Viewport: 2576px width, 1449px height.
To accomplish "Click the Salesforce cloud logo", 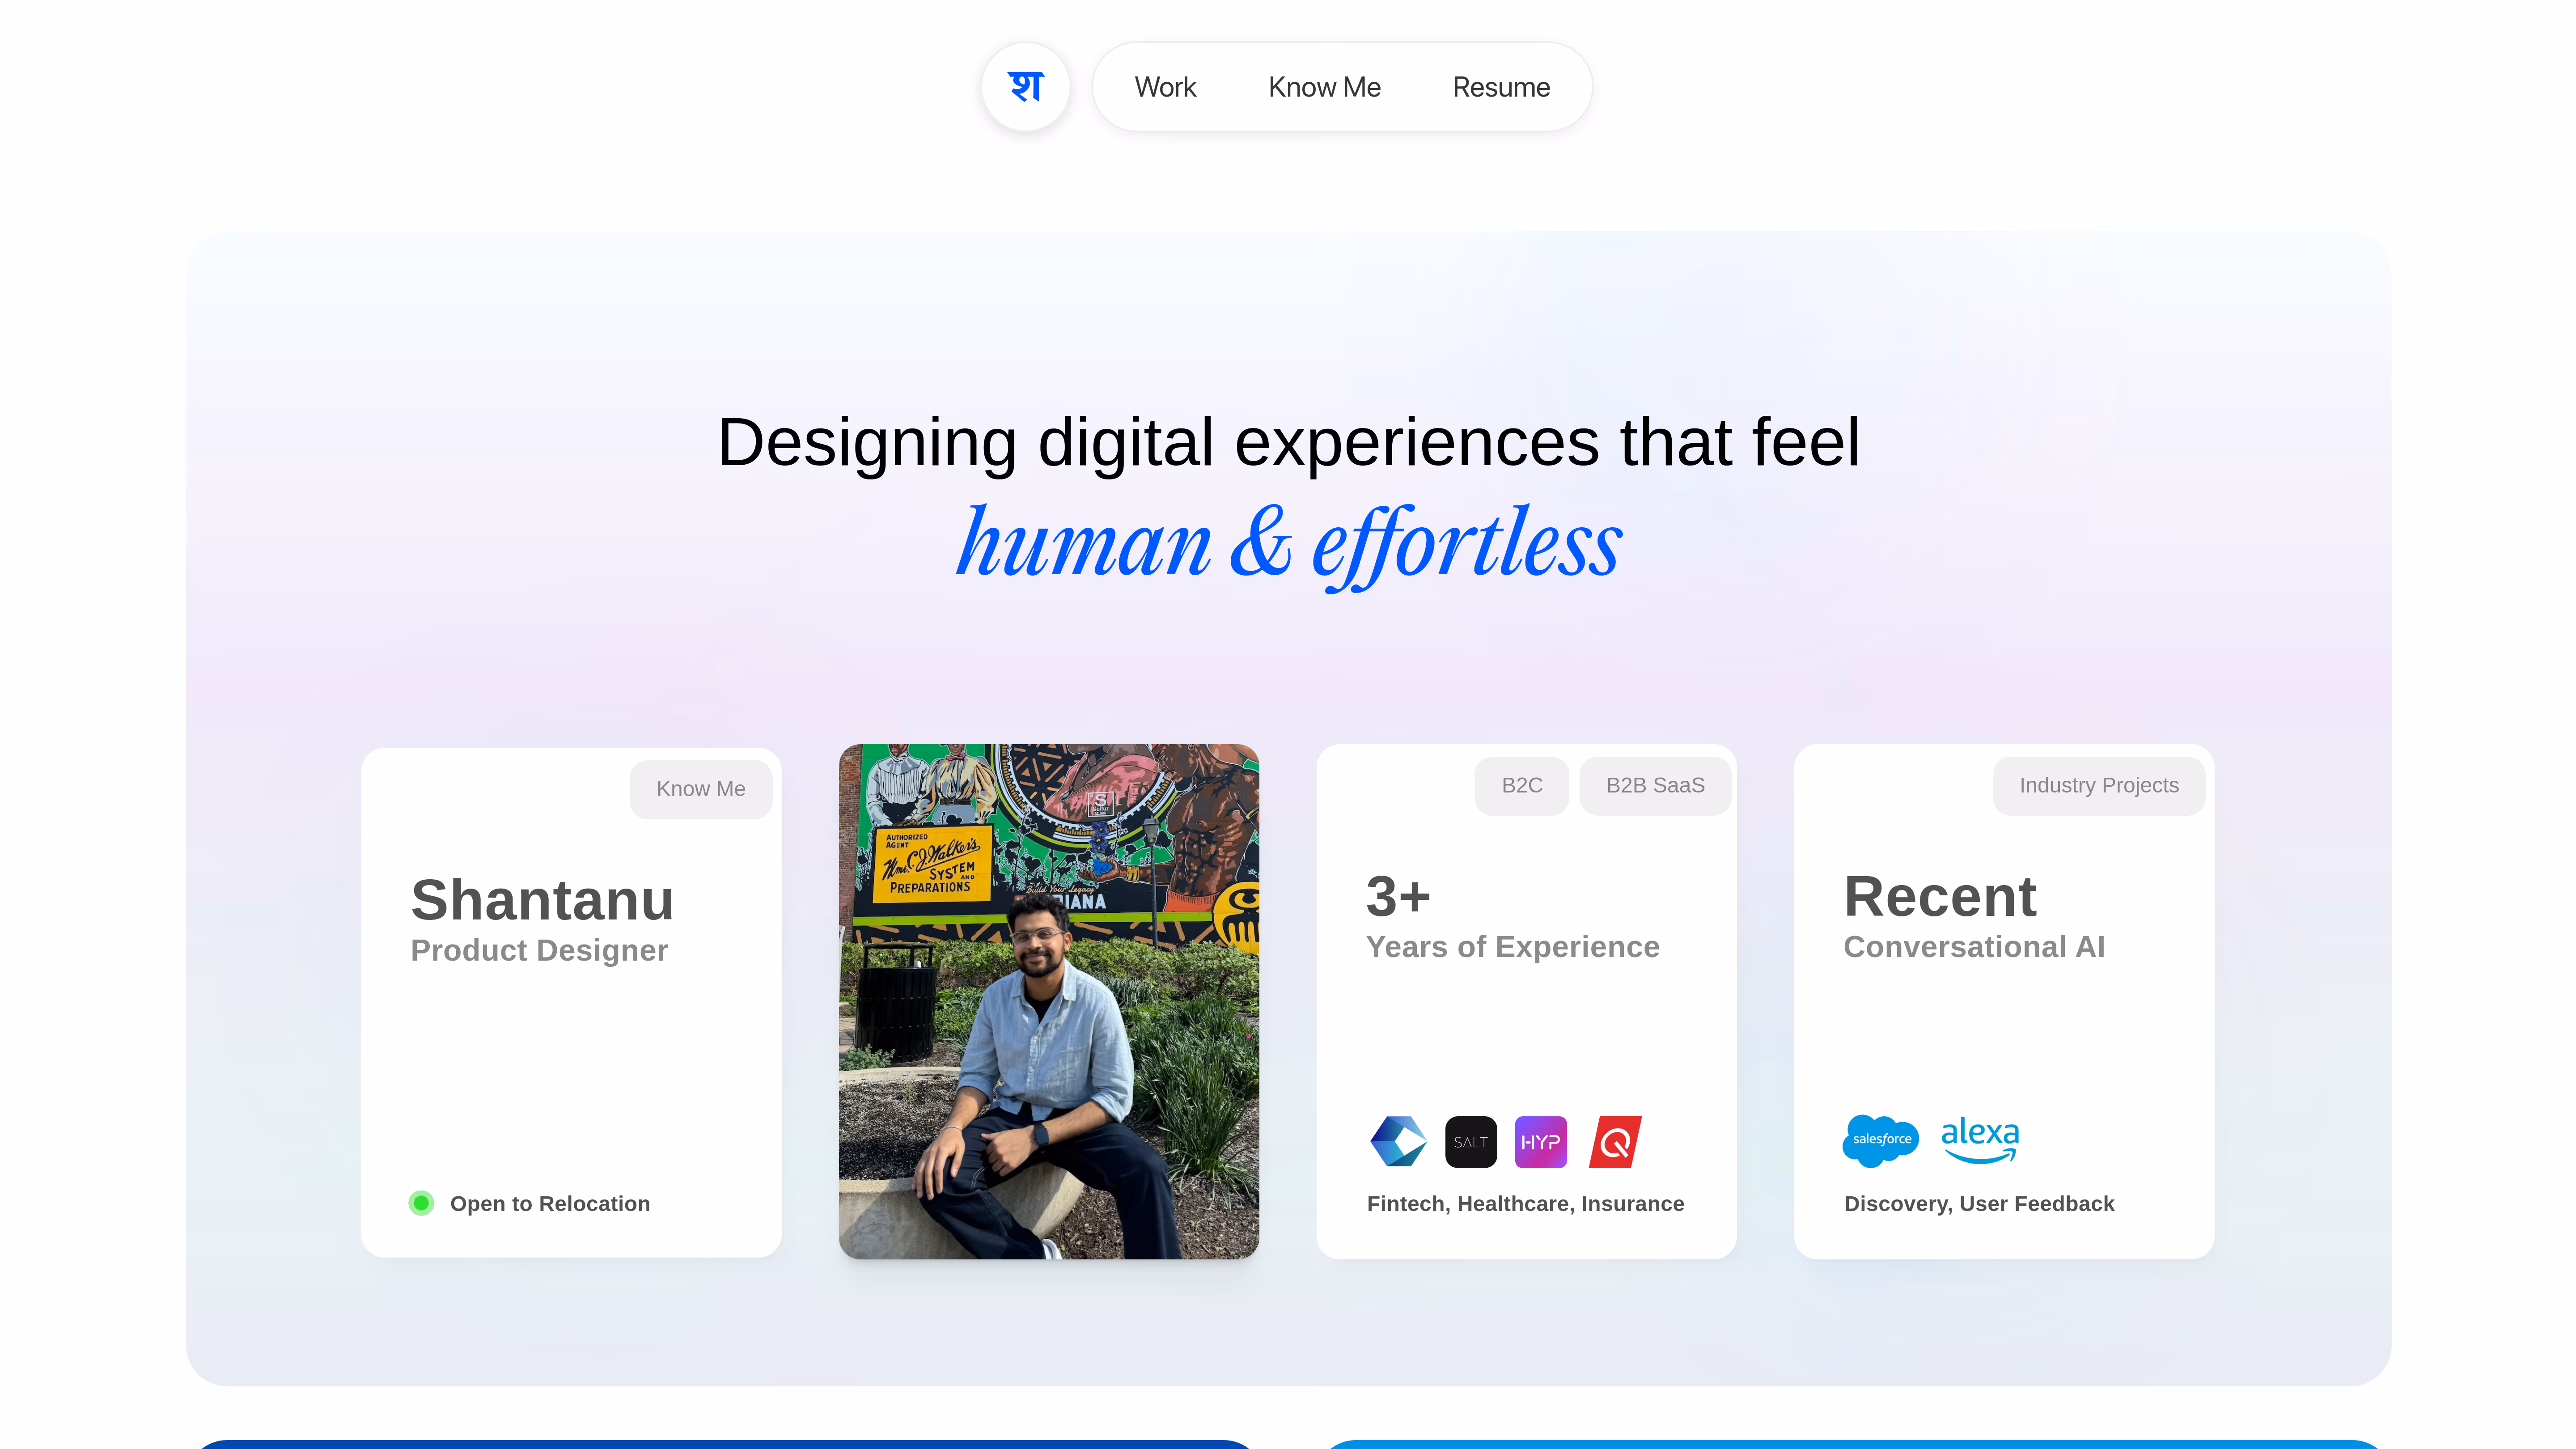I will (x=1880, y=1139).
